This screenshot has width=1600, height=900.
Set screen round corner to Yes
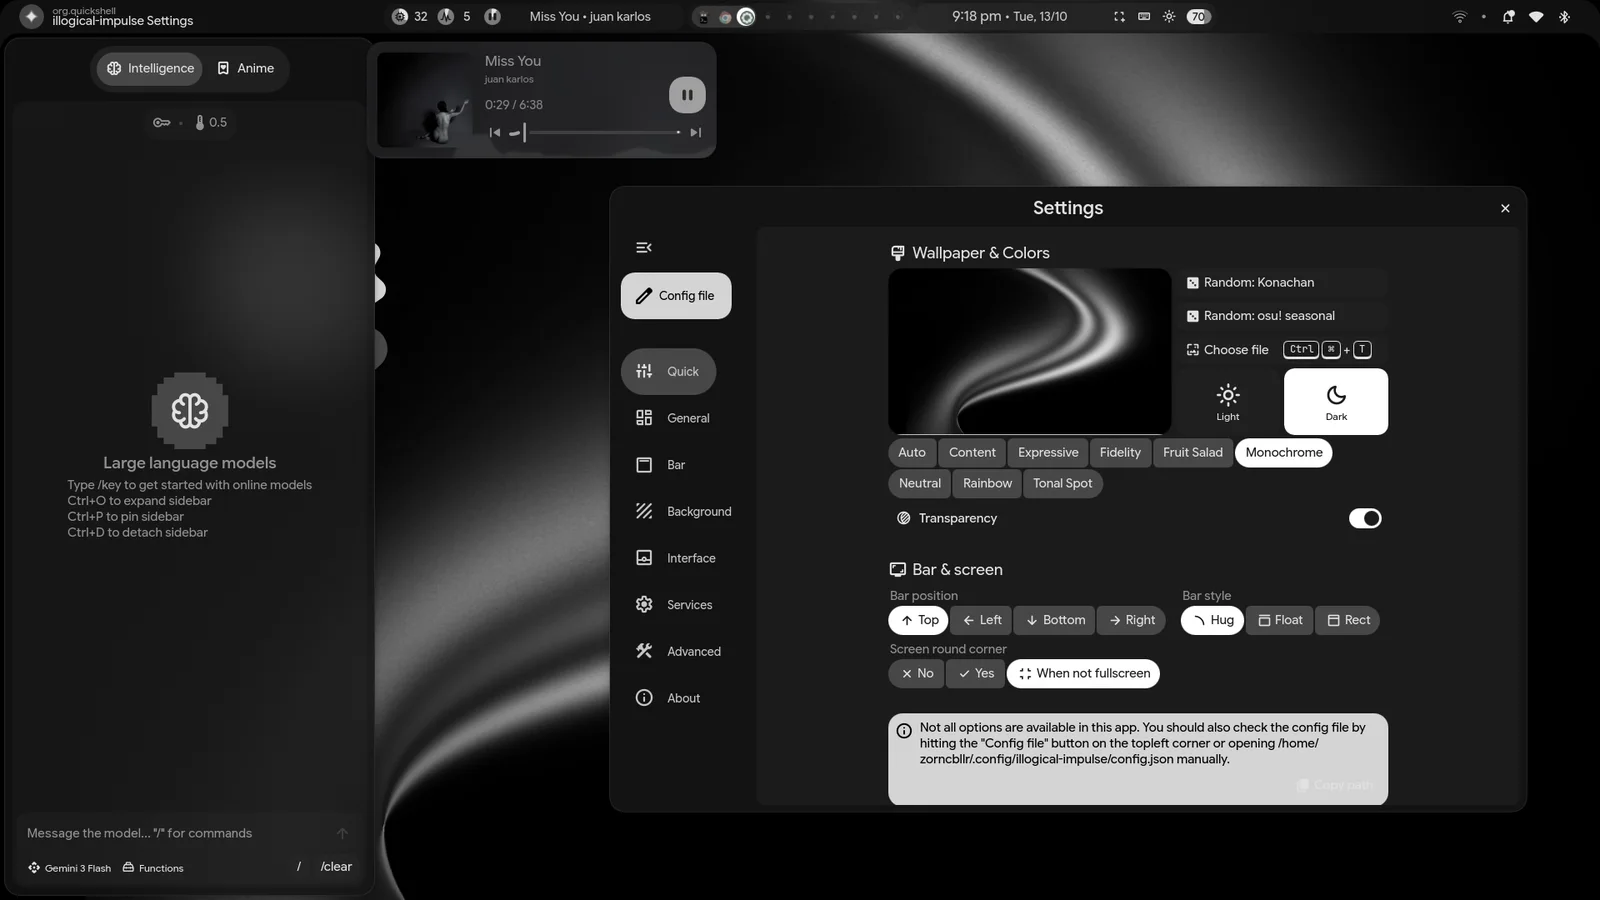976,674
